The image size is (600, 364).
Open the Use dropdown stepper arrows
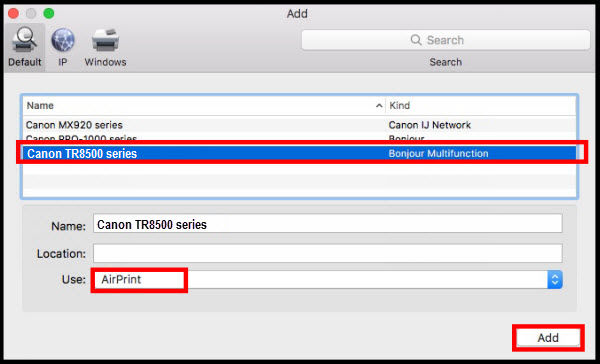click(x=554, y=279)
